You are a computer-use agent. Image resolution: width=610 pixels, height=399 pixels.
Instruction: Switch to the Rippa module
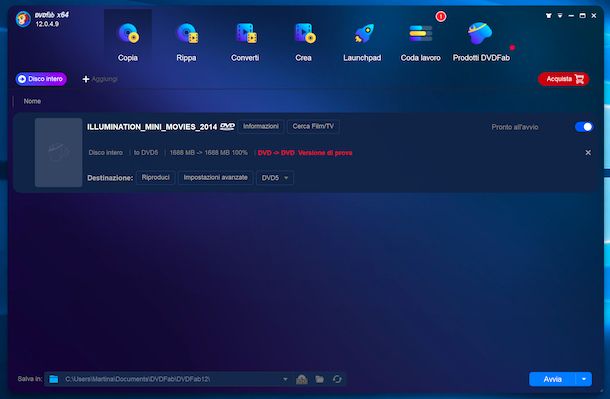[186, 42]
